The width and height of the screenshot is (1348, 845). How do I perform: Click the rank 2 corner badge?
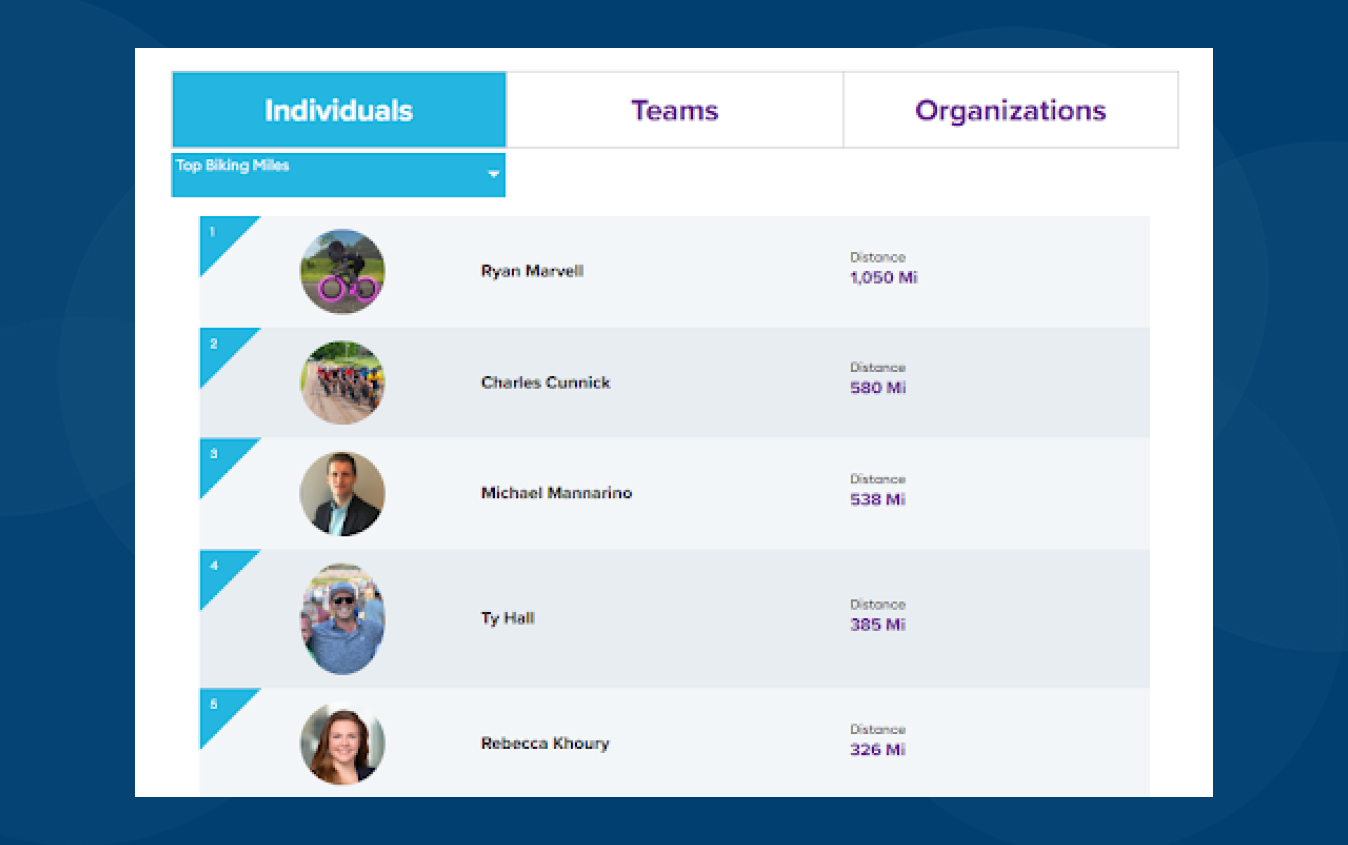click(217, 346)
